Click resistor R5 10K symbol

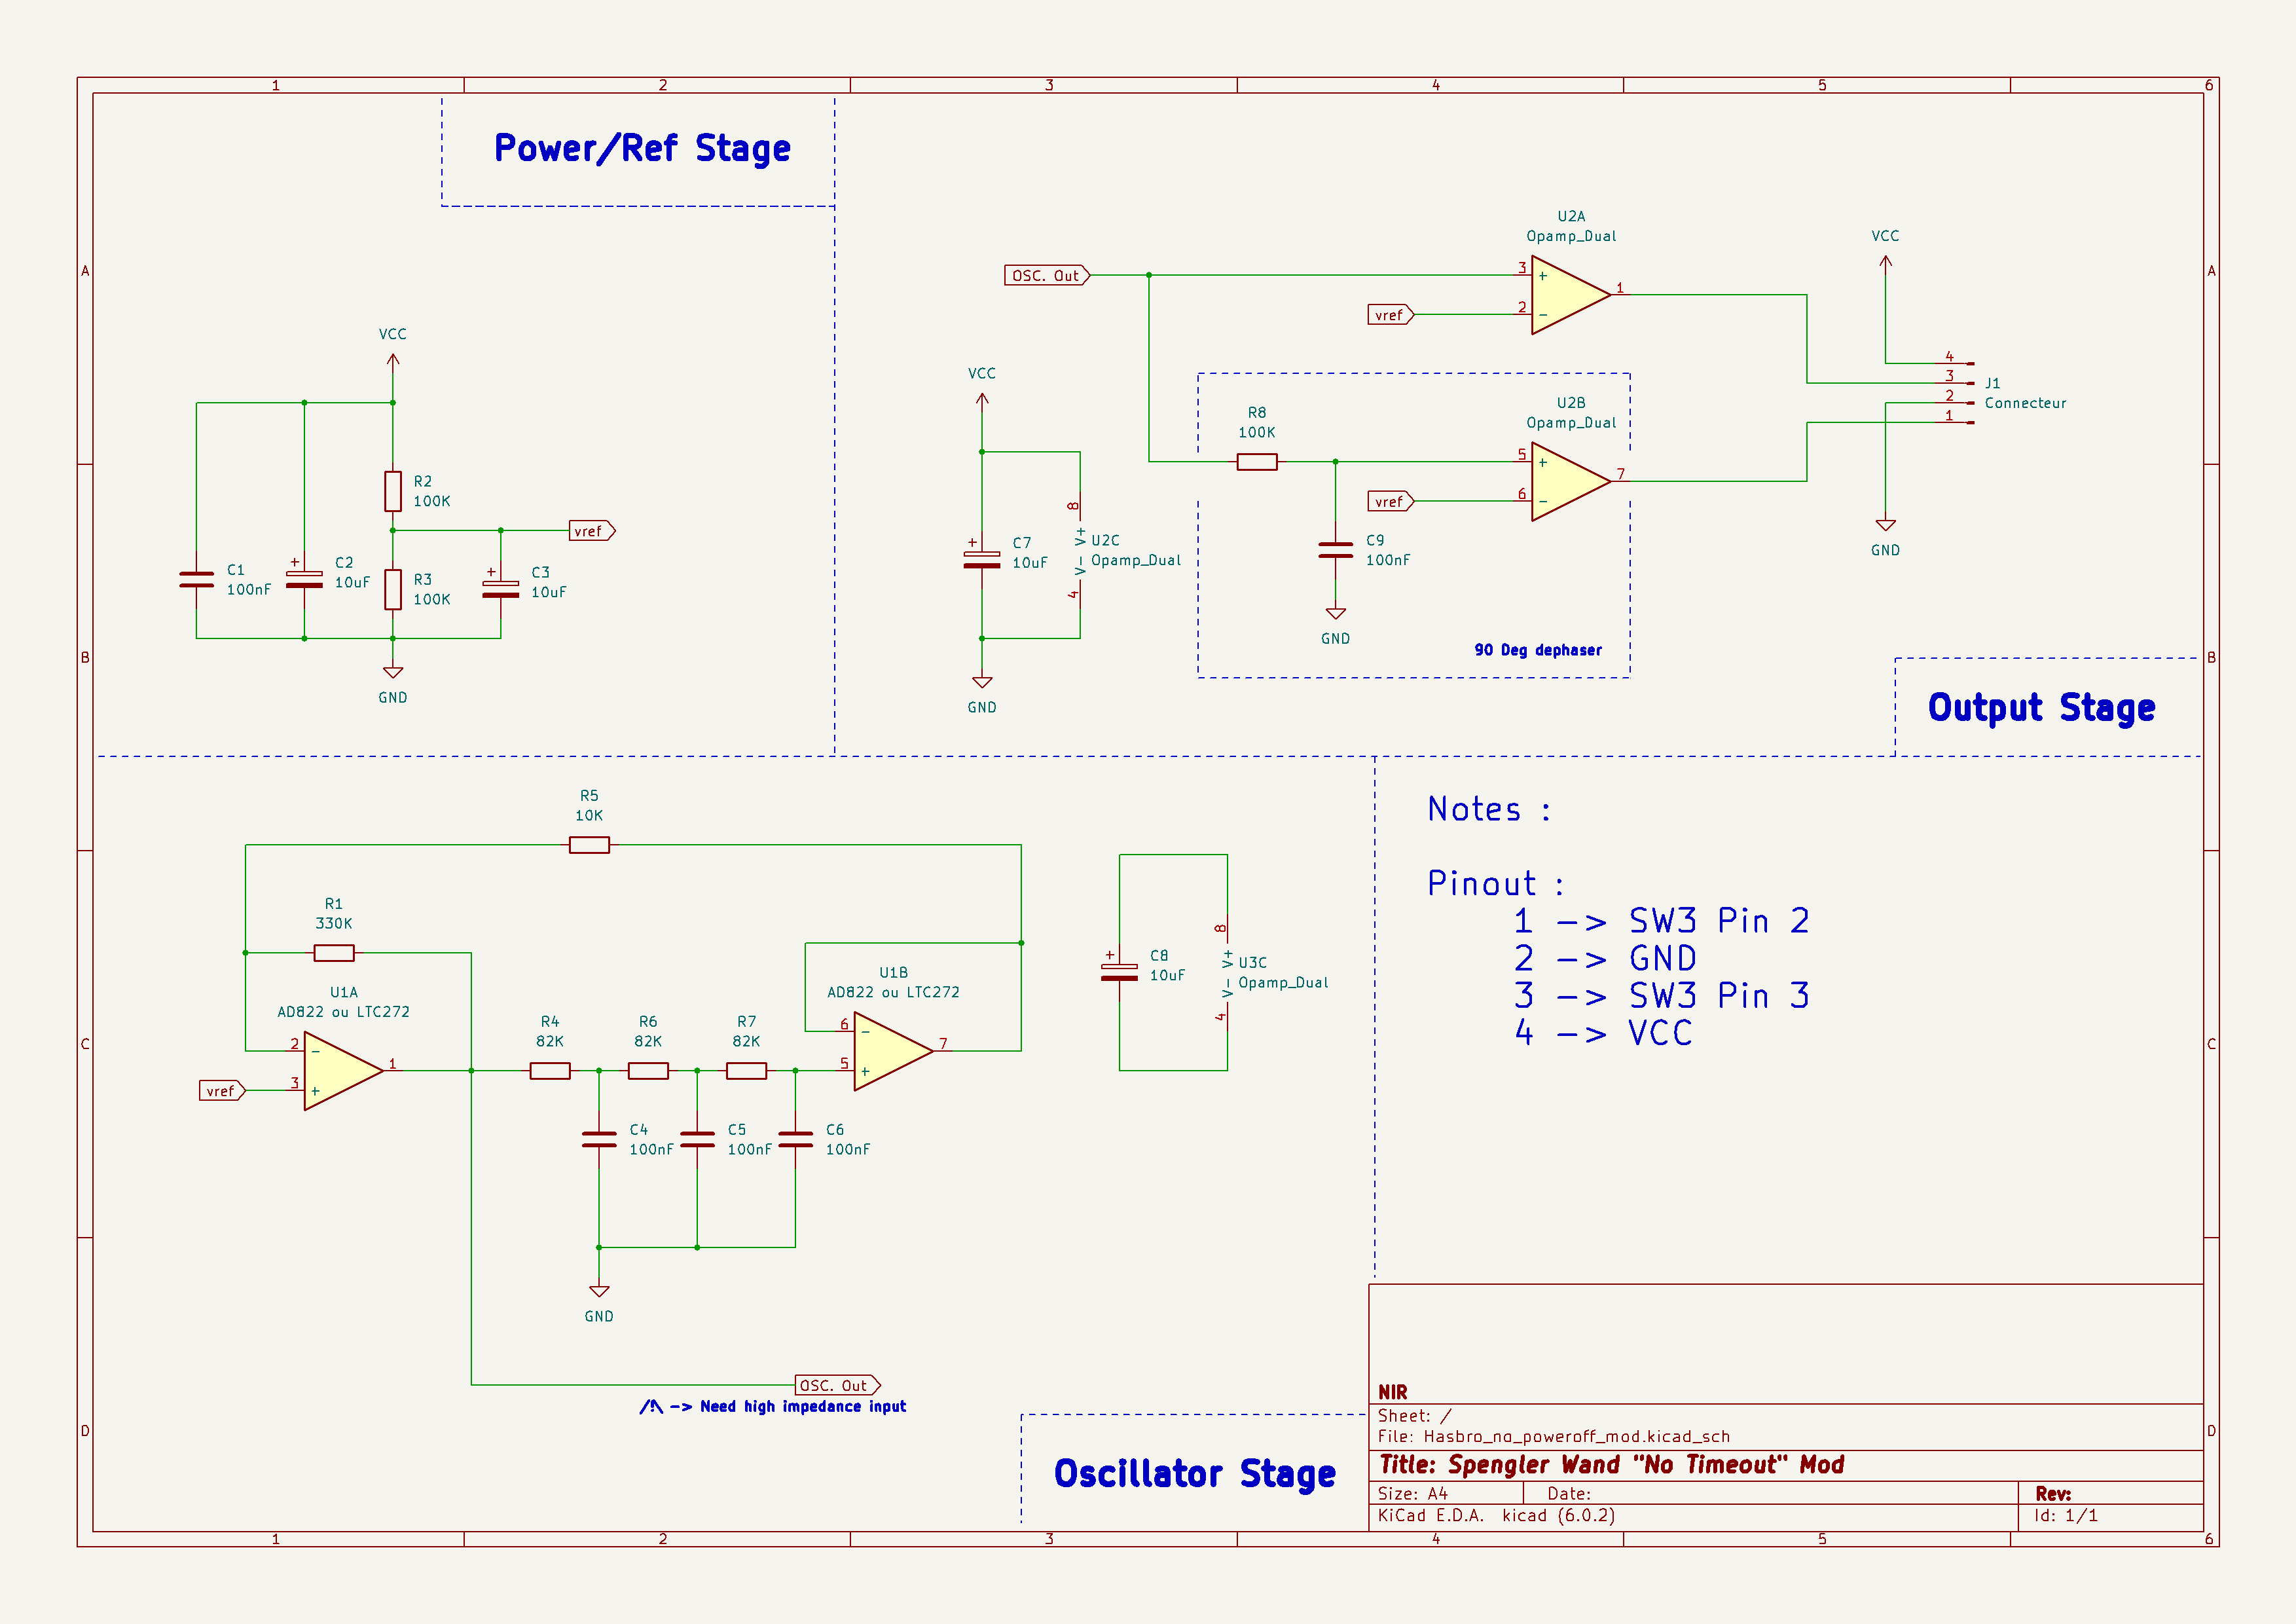tap(589, 845)
